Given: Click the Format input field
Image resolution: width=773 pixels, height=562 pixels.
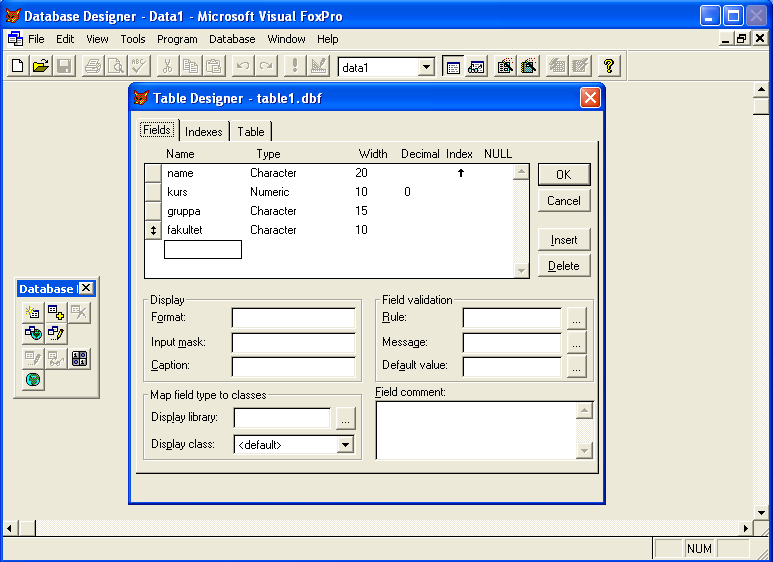Looking at the screenshot, I should click(x=293, y=318).
